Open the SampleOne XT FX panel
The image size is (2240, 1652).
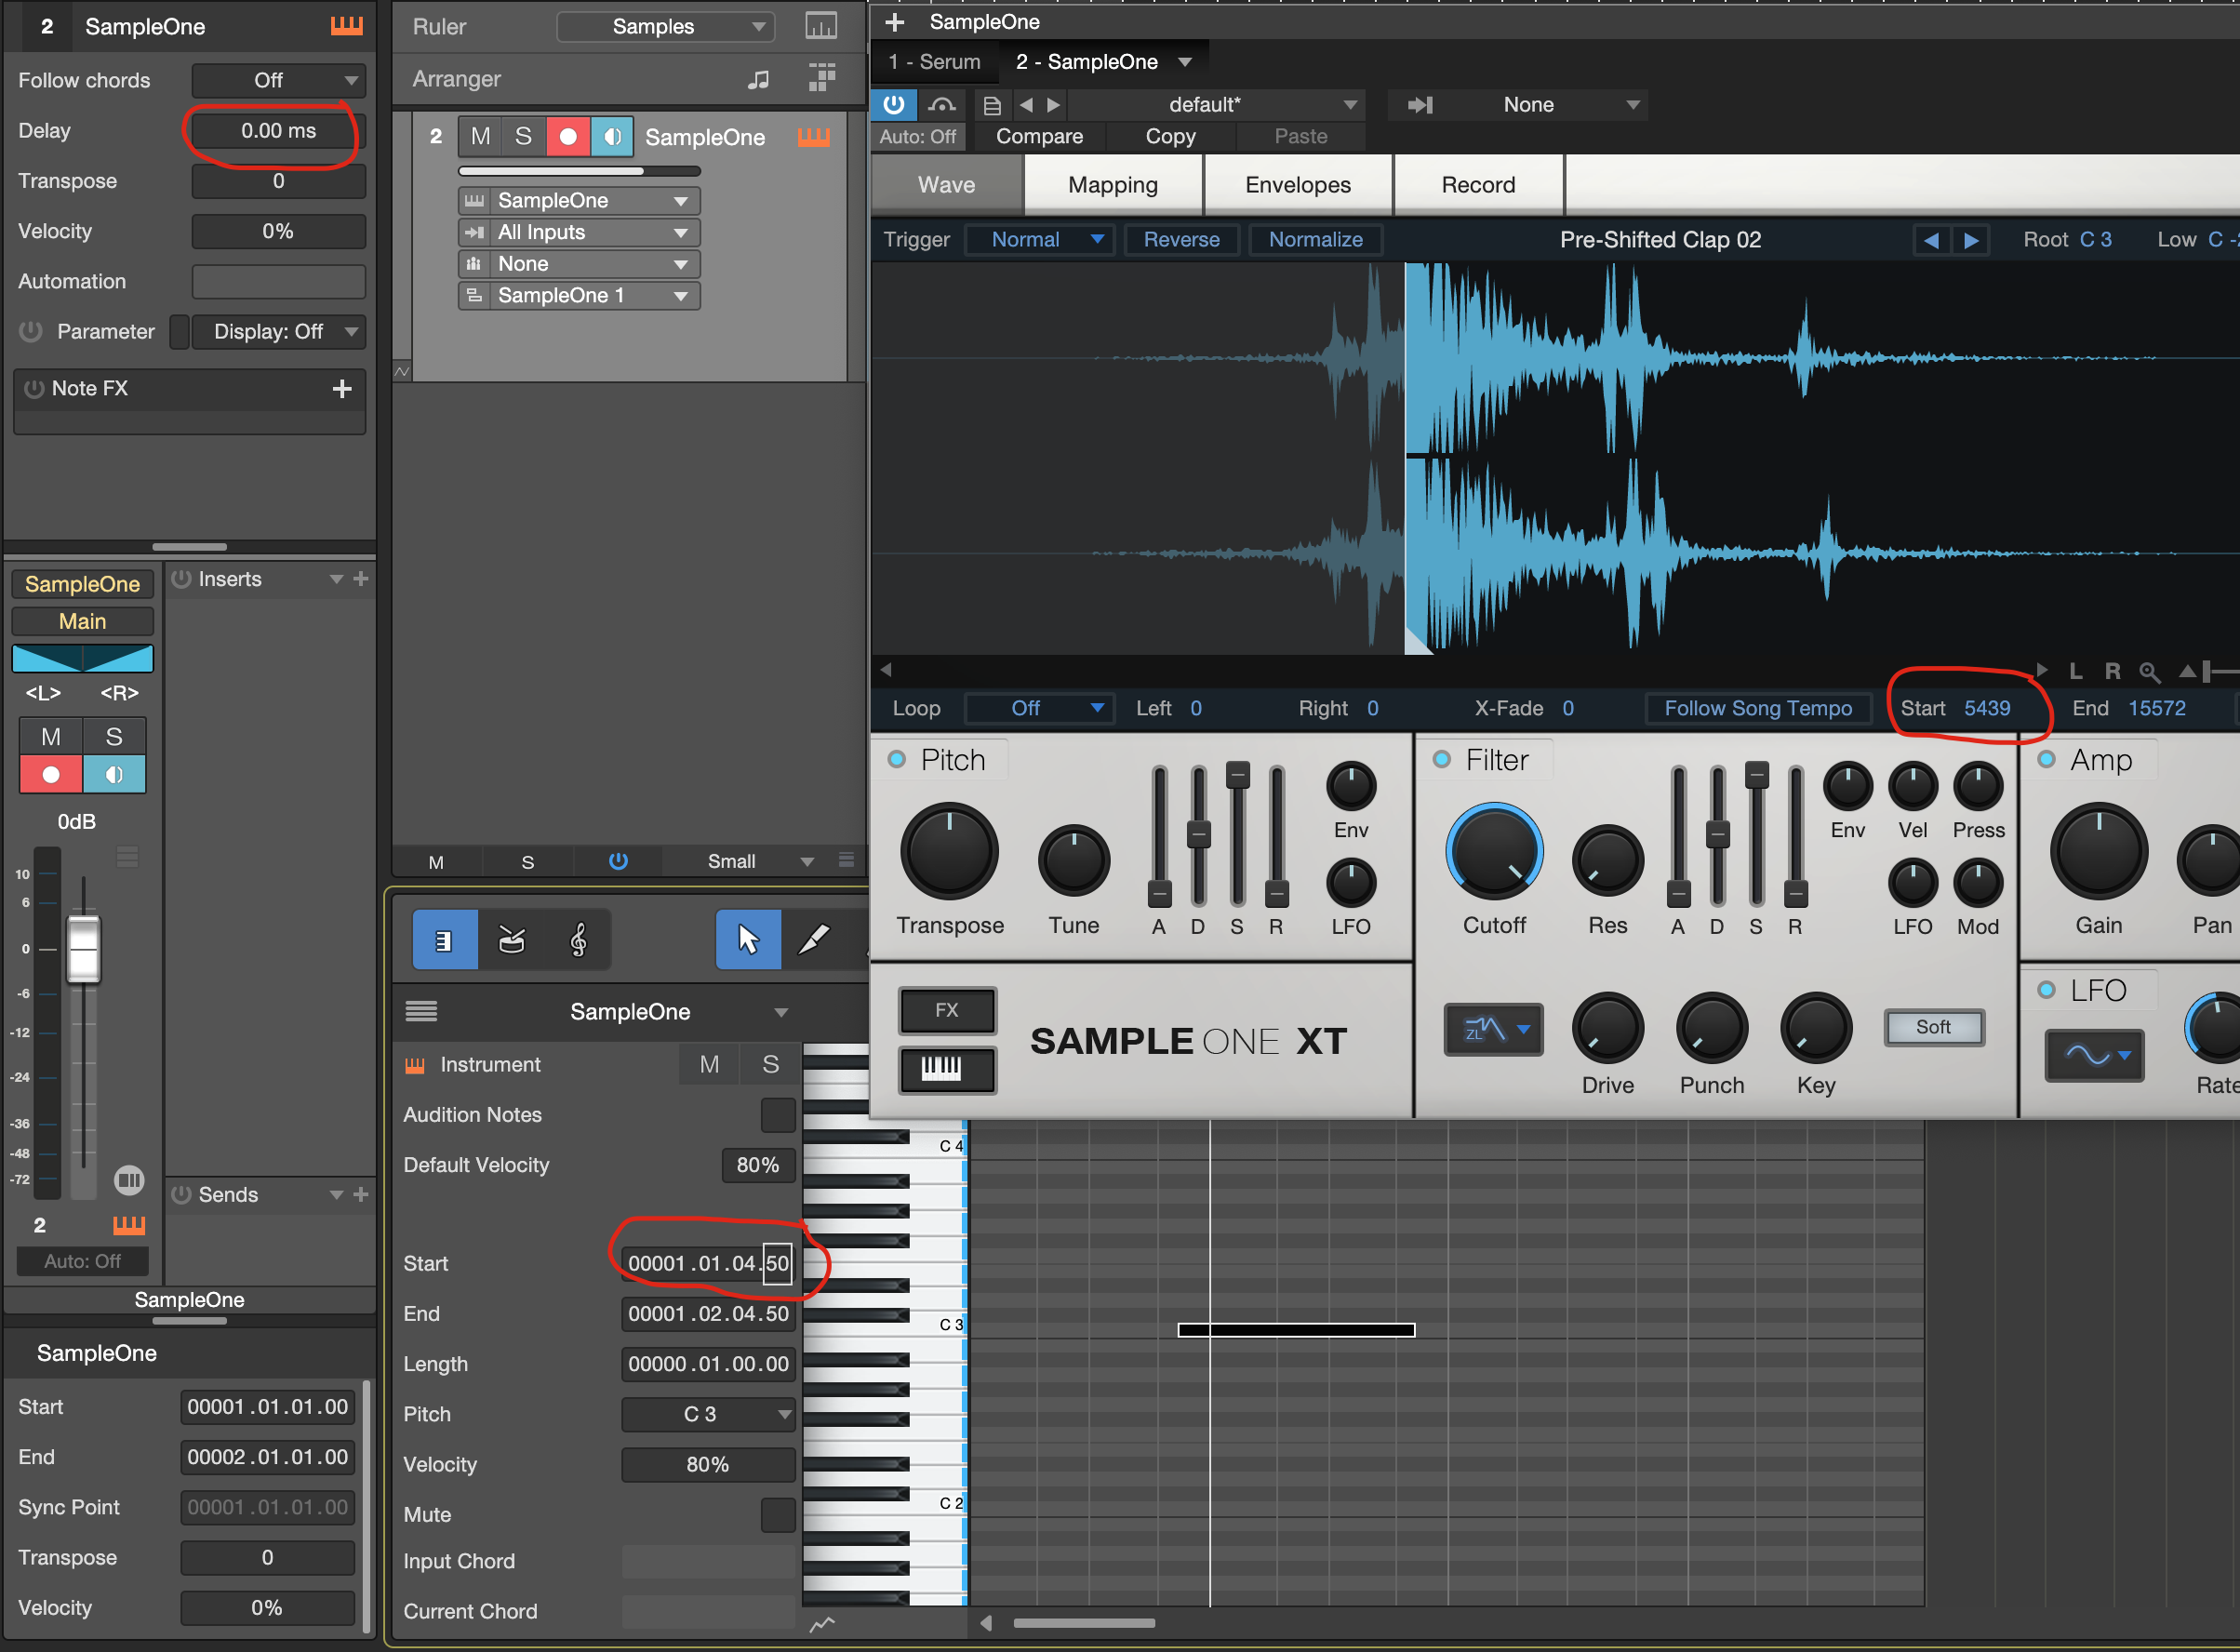tap(946, 1010)
